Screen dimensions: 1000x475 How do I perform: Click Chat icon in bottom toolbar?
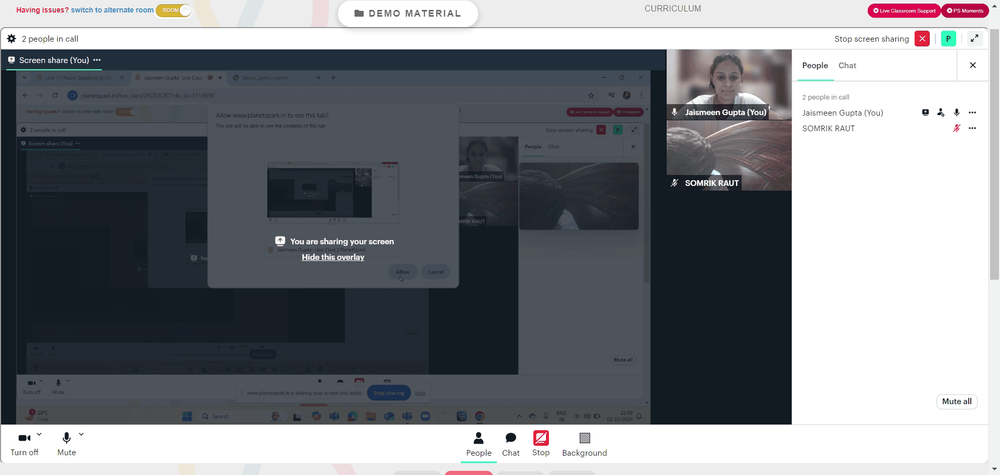[x=511, y=444]
